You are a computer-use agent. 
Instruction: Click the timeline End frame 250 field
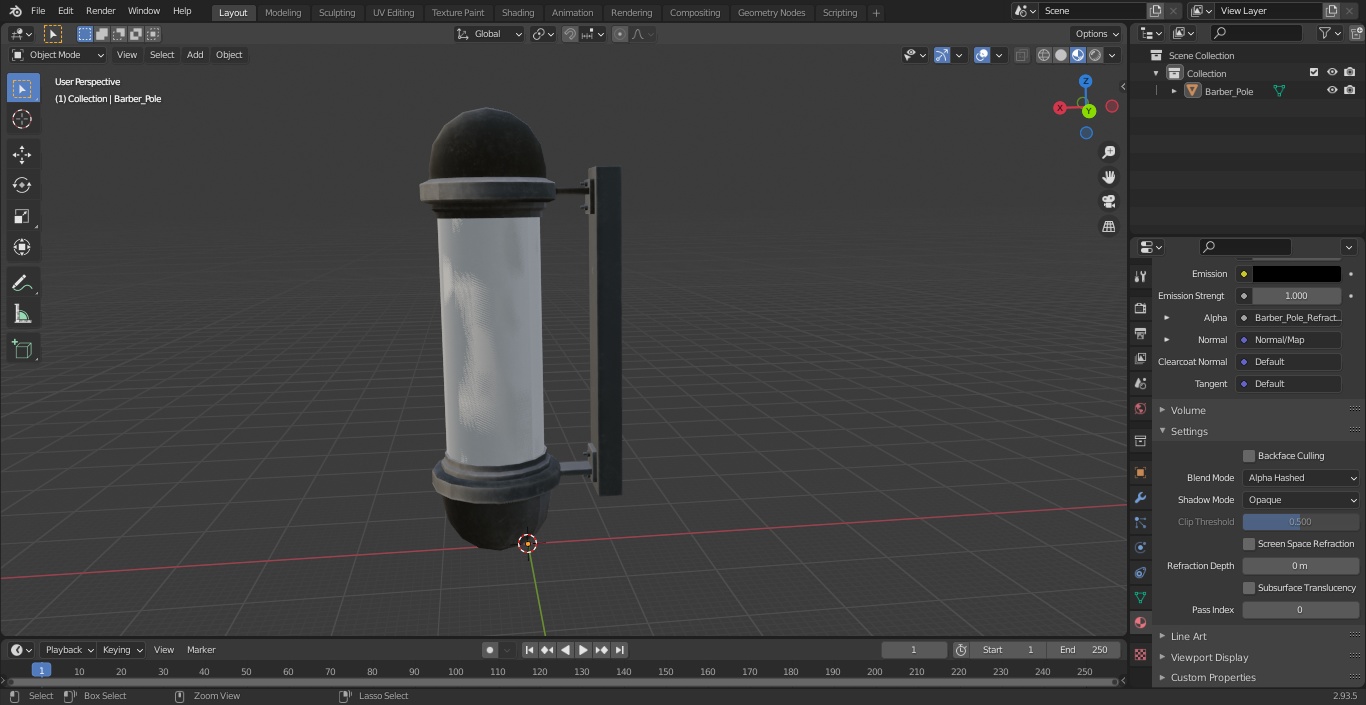pyautogui.click(x=1084, y=650)
